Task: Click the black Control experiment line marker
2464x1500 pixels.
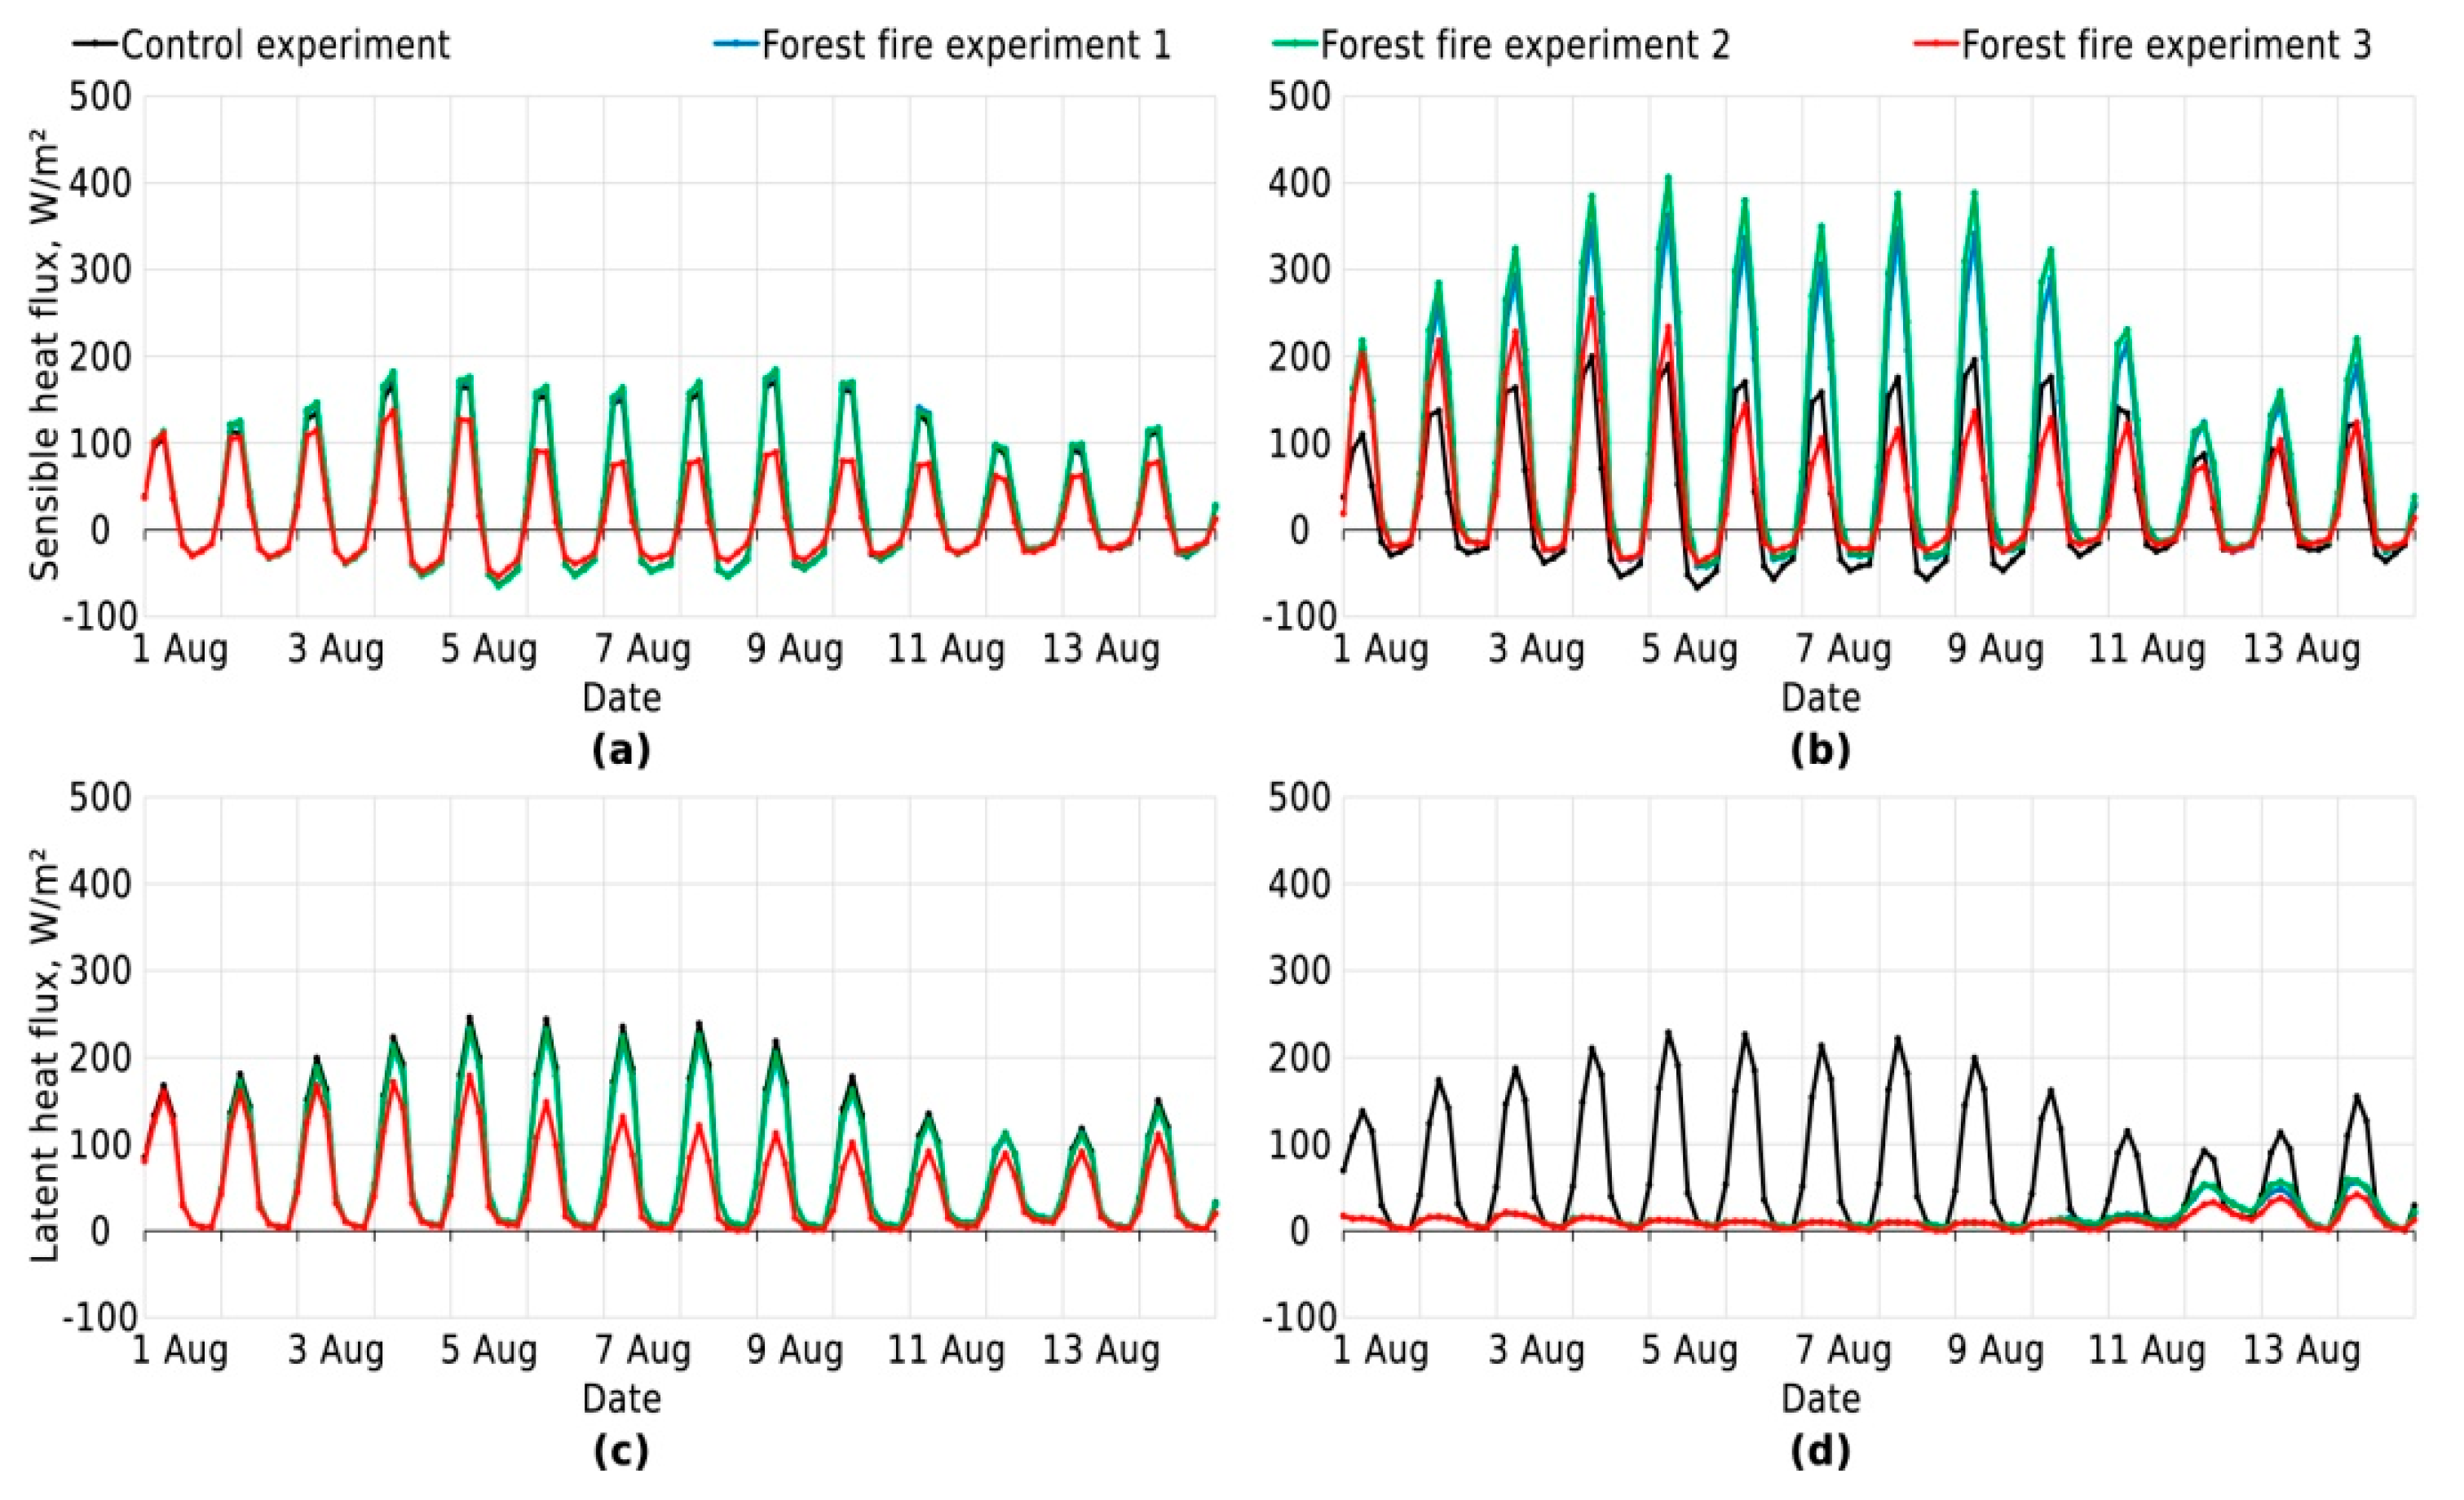Action: [95, 45]
